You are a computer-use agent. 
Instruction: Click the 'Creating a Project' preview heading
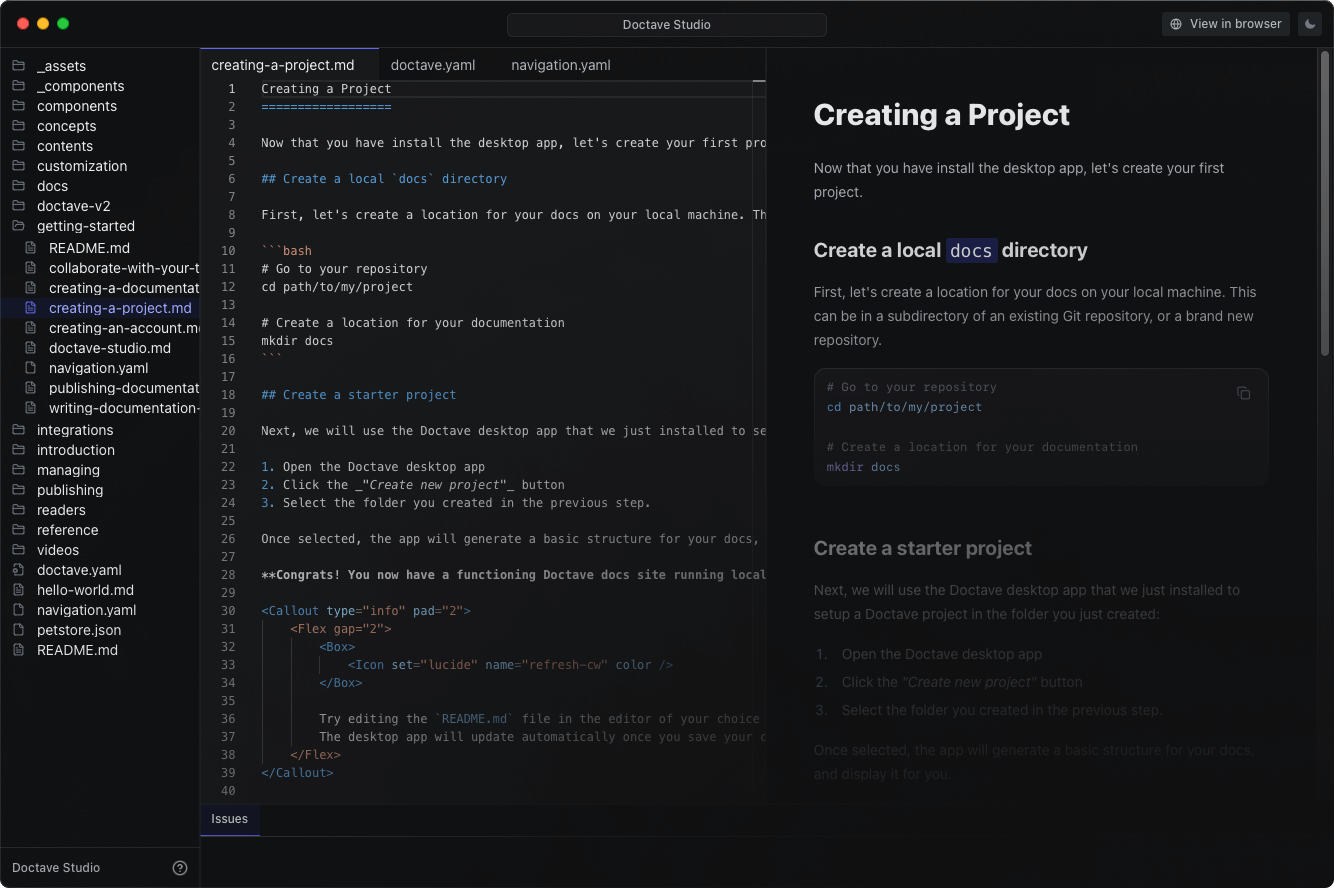[x=941, y=115]
